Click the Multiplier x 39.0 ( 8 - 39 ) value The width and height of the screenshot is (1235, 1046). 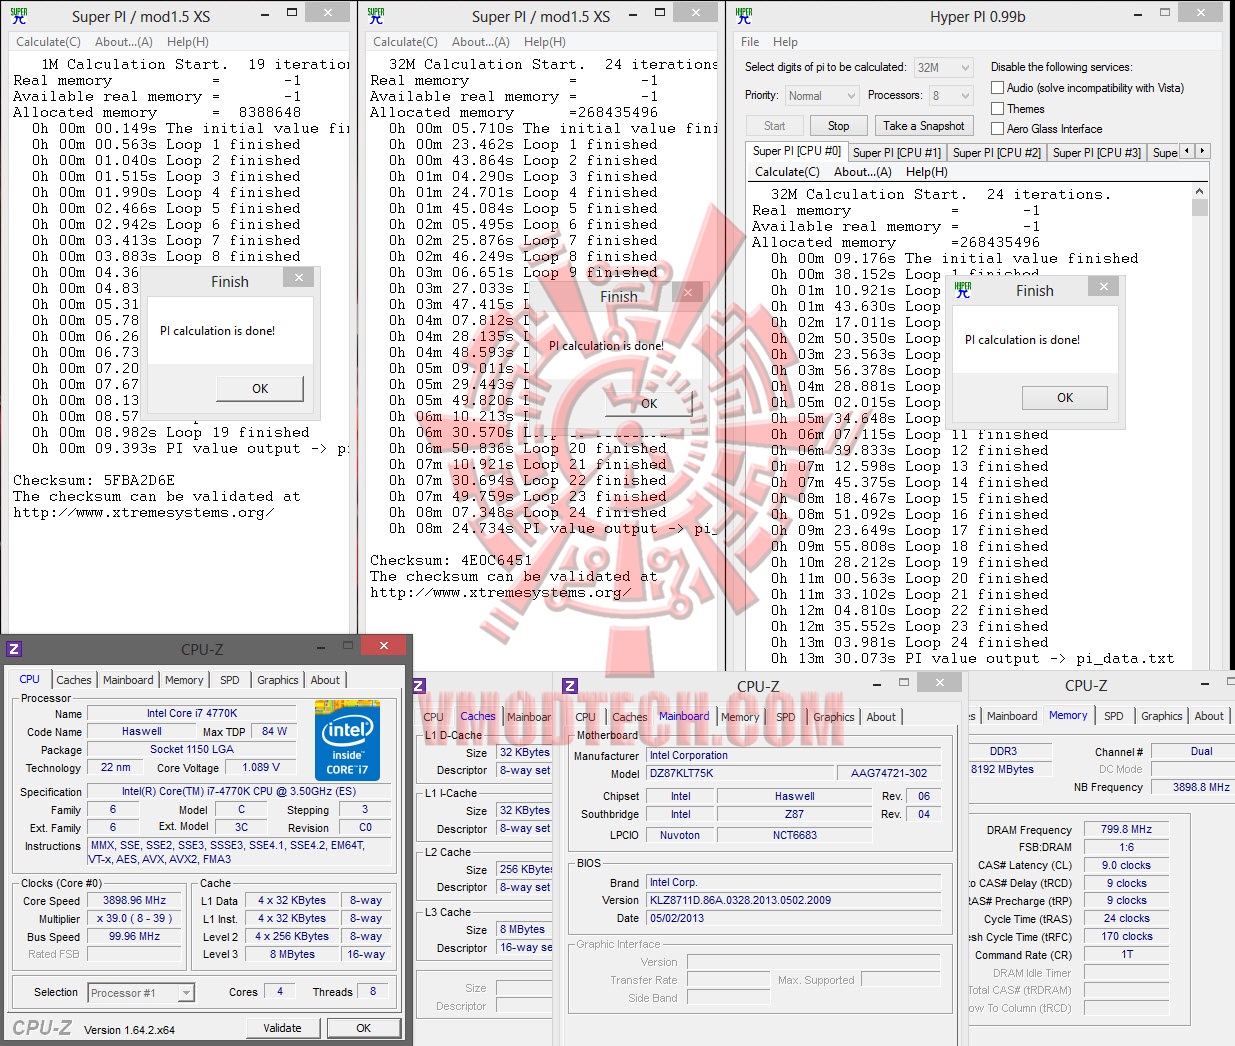134,918
